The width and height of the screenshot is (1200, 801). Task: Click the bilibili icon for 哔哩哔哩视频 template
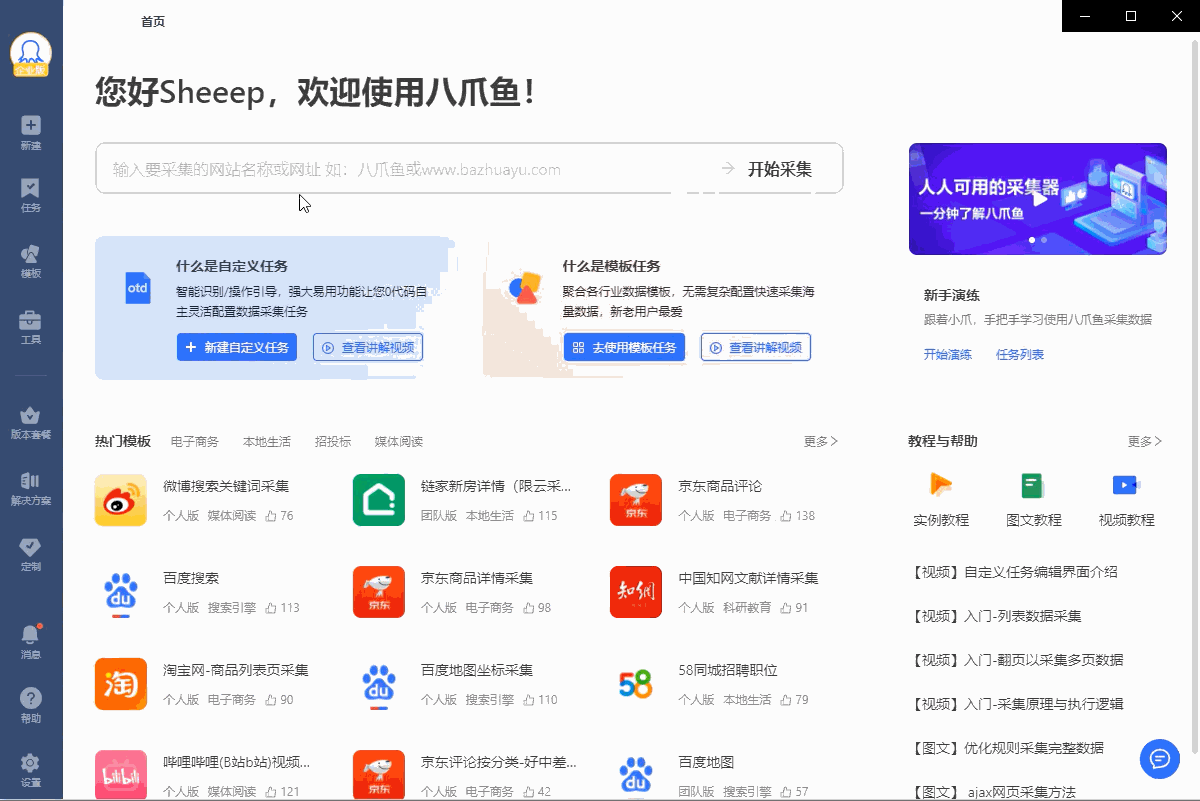coord(121,775)
